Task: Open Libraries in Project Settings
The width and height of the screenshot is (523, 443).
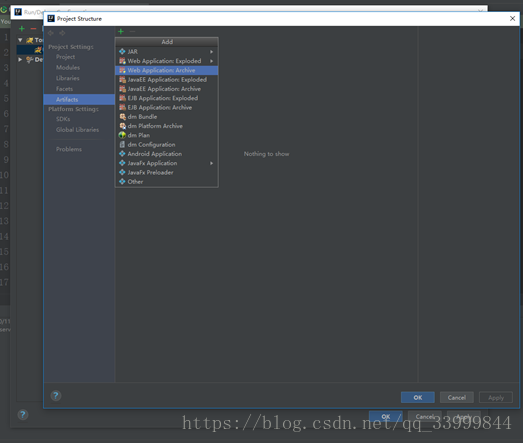Action: (x=68, y=78)
